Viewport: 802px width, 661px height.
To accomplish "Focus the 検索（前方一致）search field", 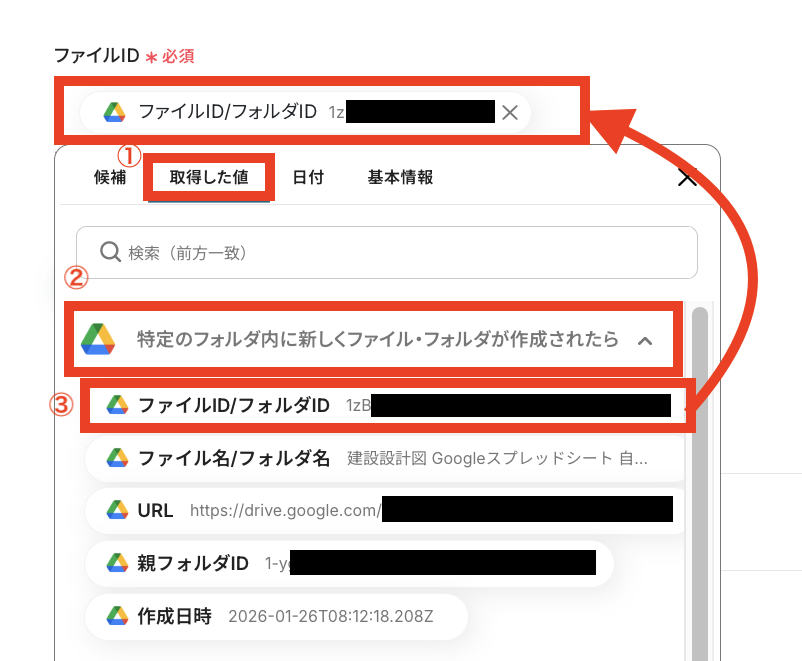I will (387, 252).
